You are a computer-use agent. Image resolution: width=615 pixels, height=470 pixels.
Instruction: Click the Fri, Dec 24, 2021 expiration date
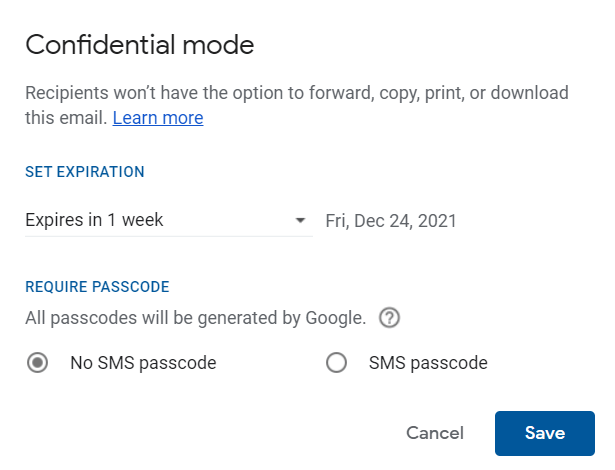(391, 221)
